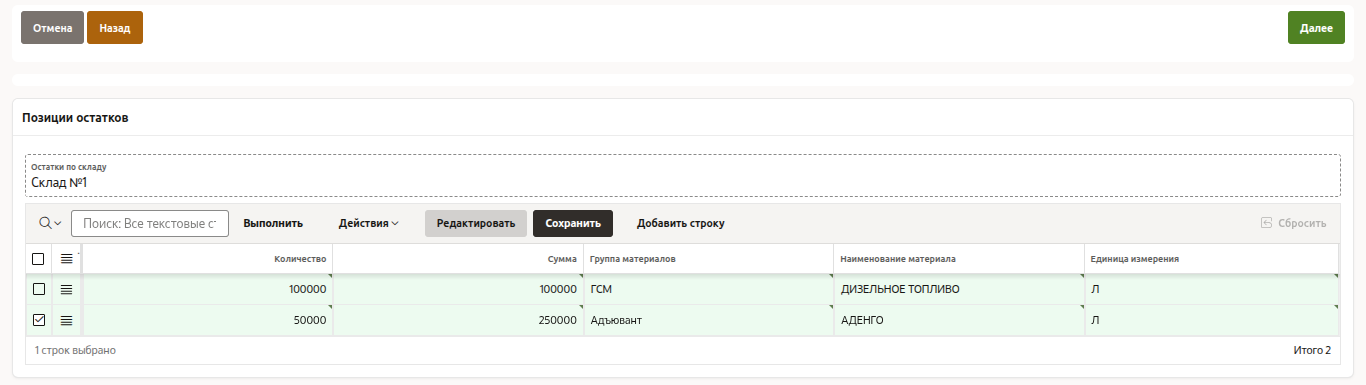This screenshot has width=1366, height=385.
Task: Focus the text search input field
Action: tap(150, 223)
